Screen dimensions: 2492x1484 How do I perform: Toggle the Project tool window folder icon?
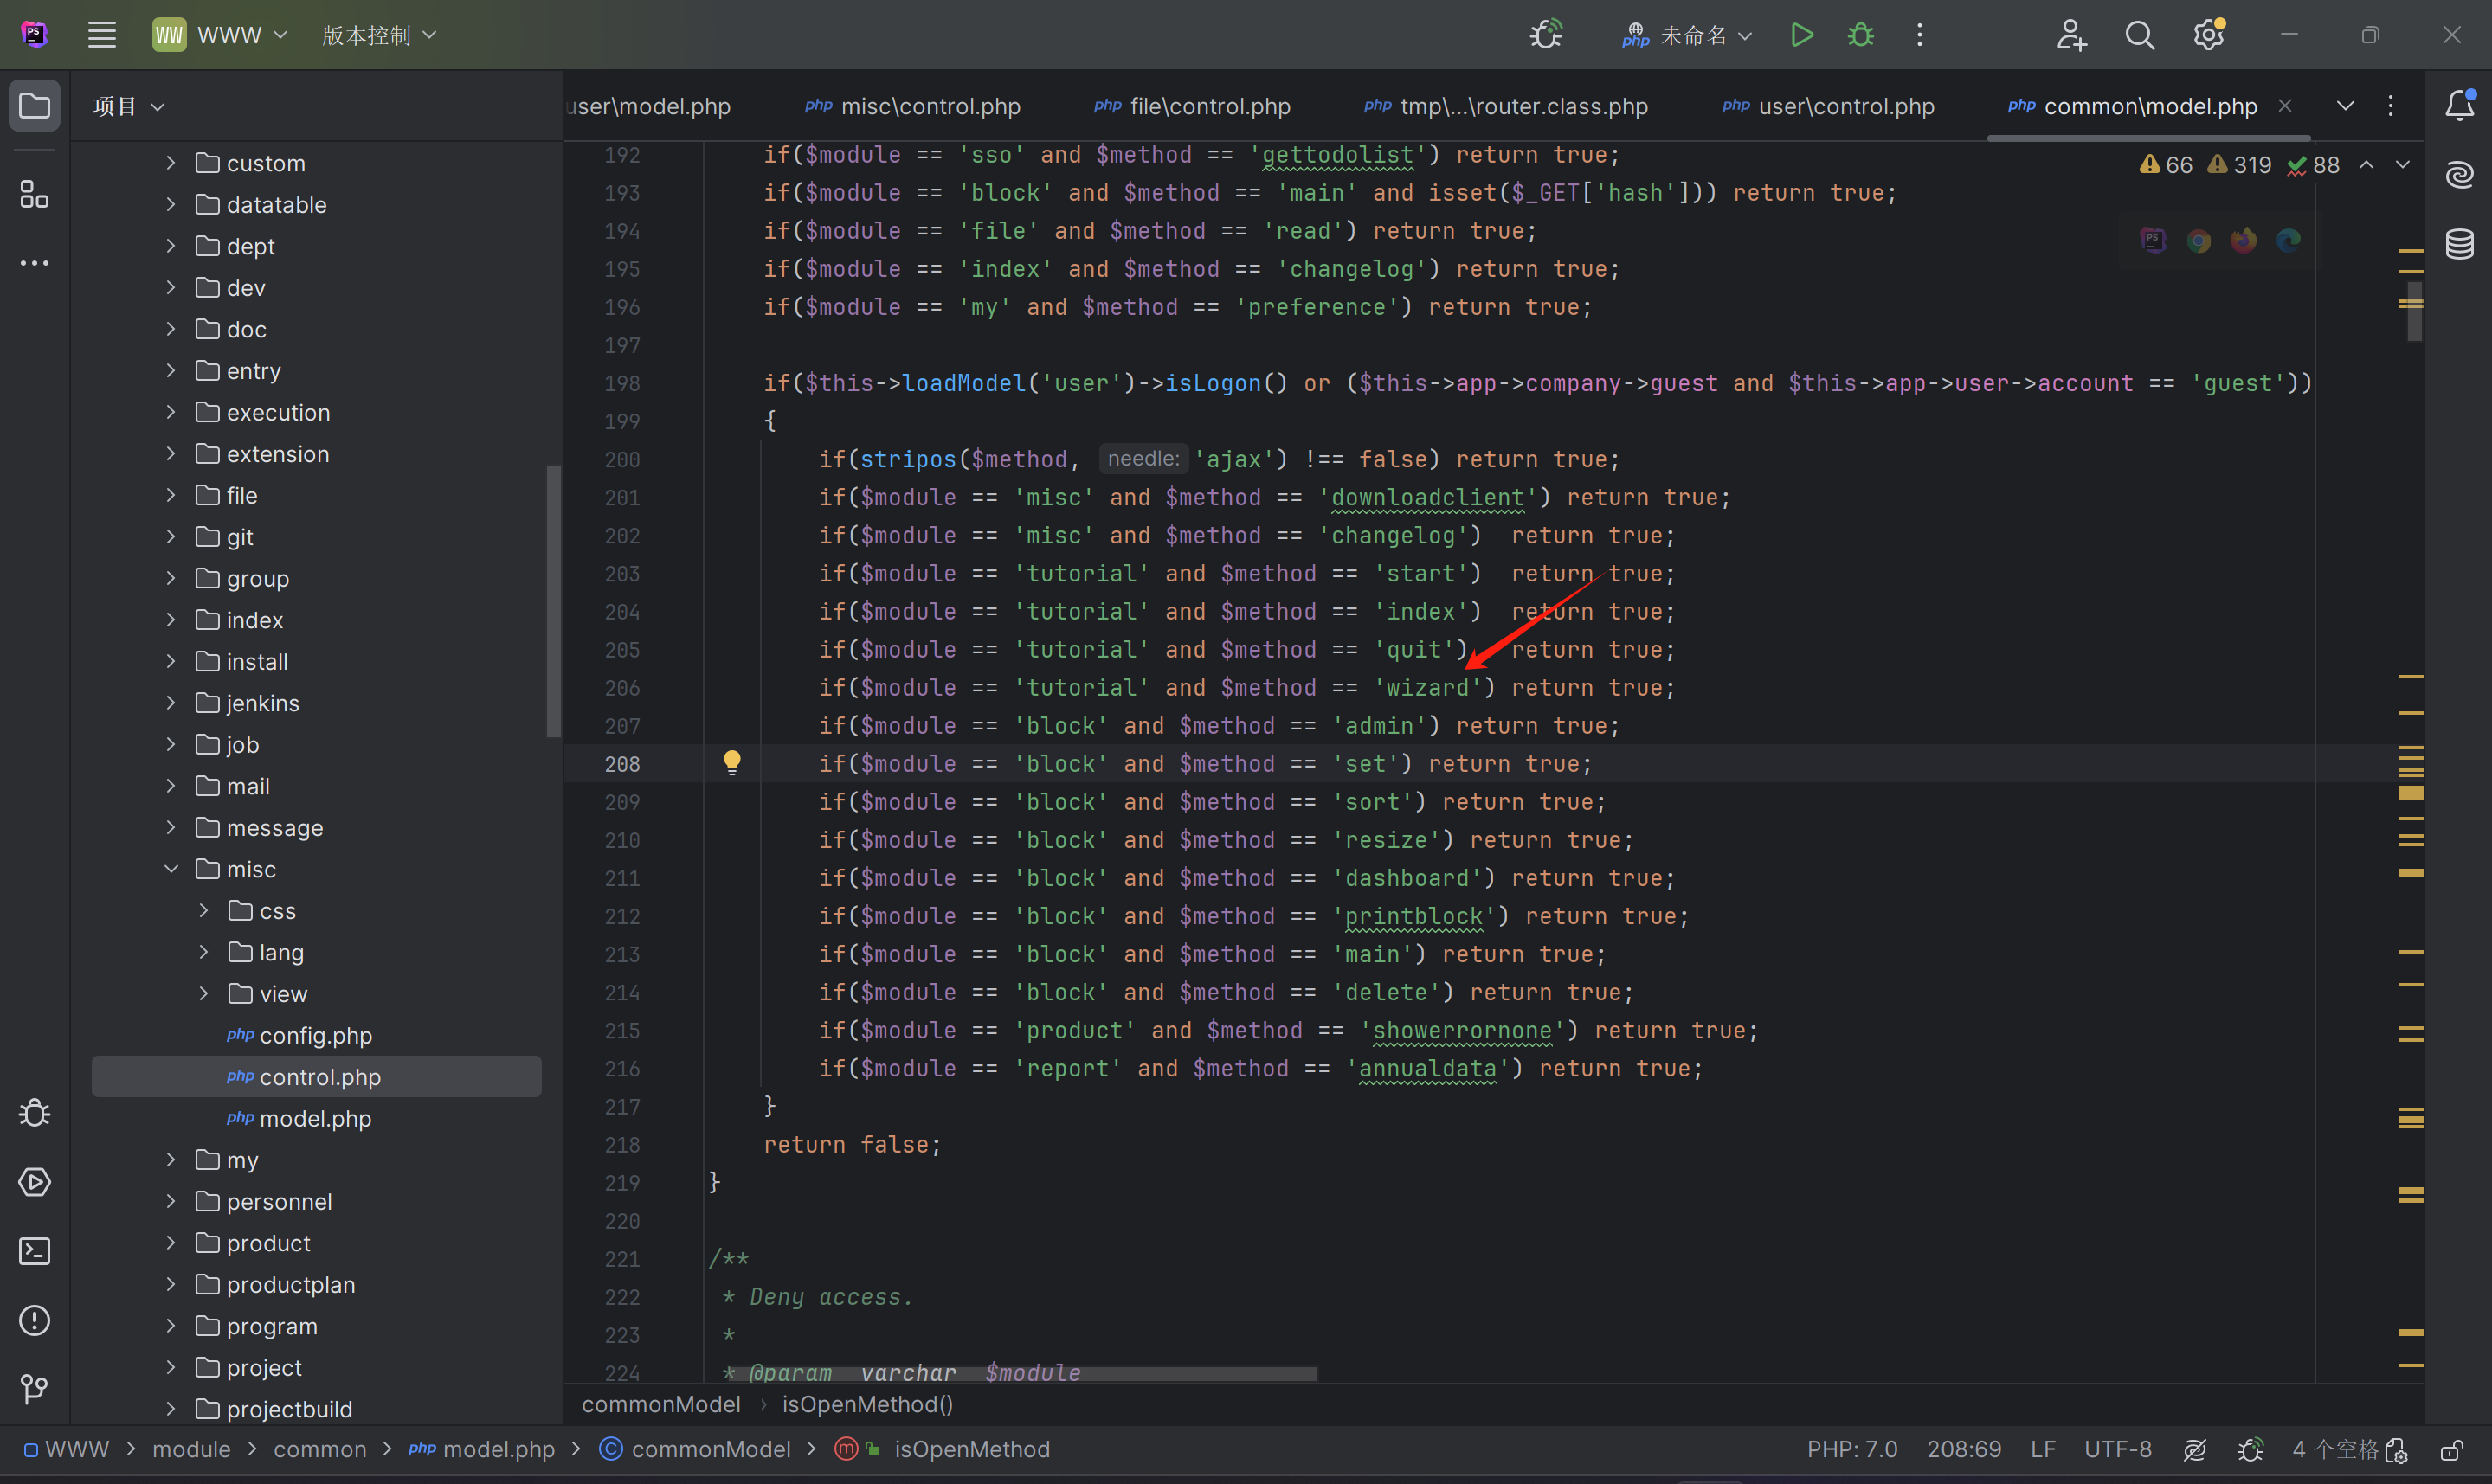point(35,105)
